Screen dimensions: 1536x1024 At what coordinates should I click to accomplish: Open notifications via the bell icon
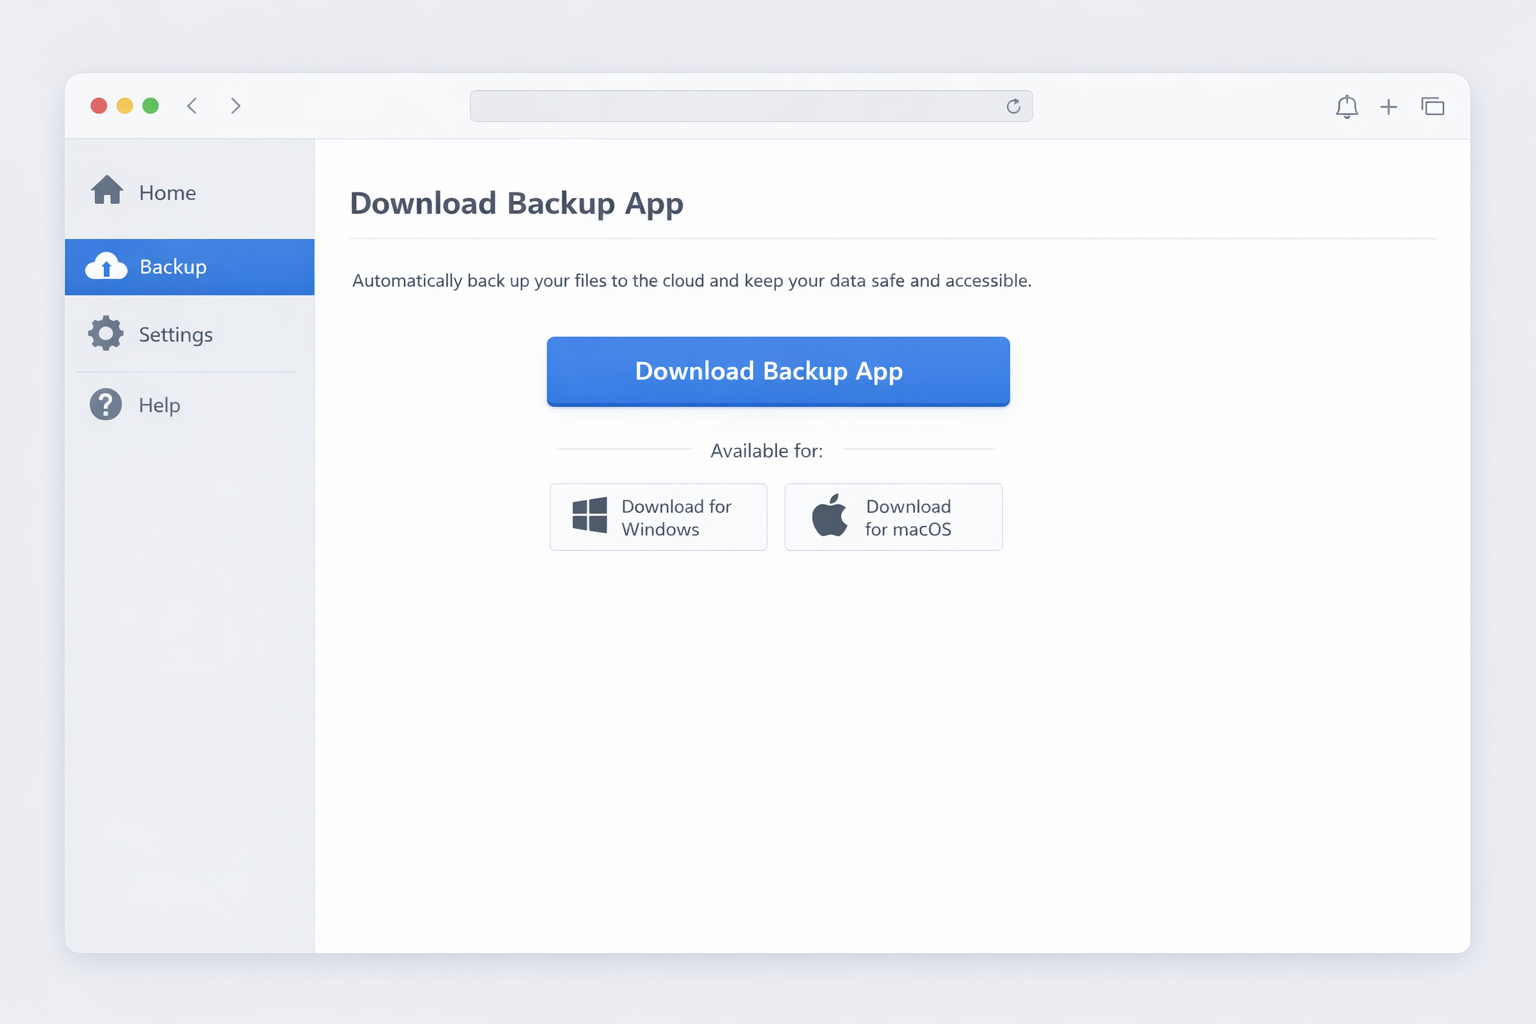[1346, 107]
